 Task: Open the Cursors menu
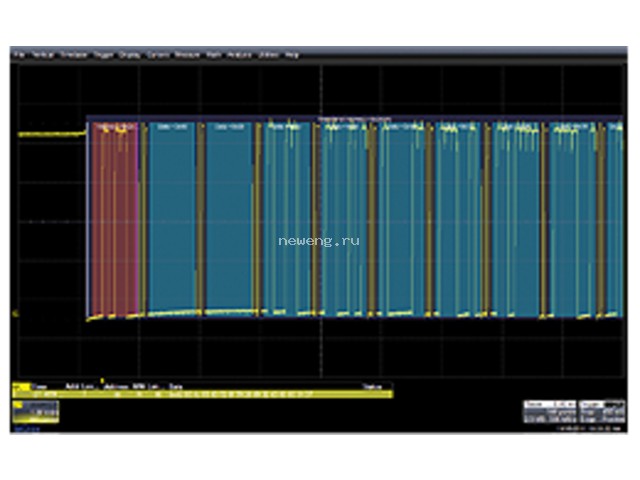click(158, 55)
